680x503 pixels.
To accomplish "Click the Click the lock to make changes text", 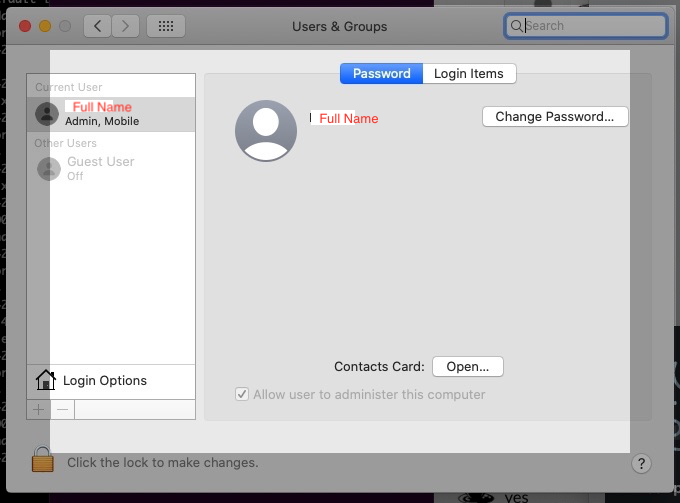I will coord(163,463).
